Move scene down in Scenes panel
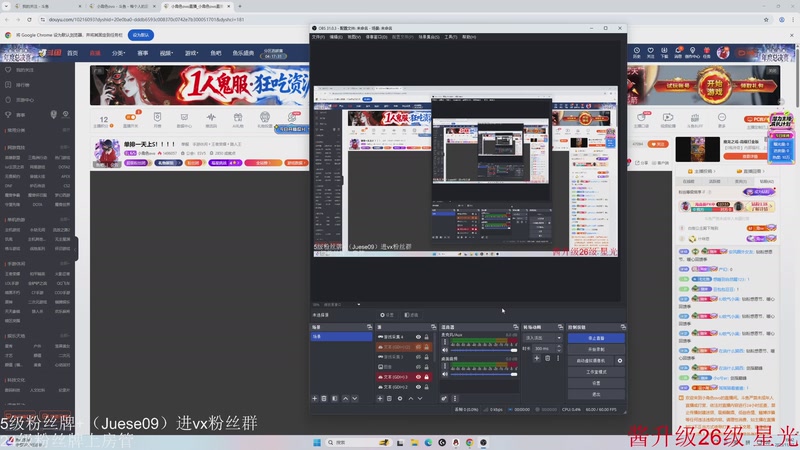Viewport: 800px width, 450px height. coord(355,398)
